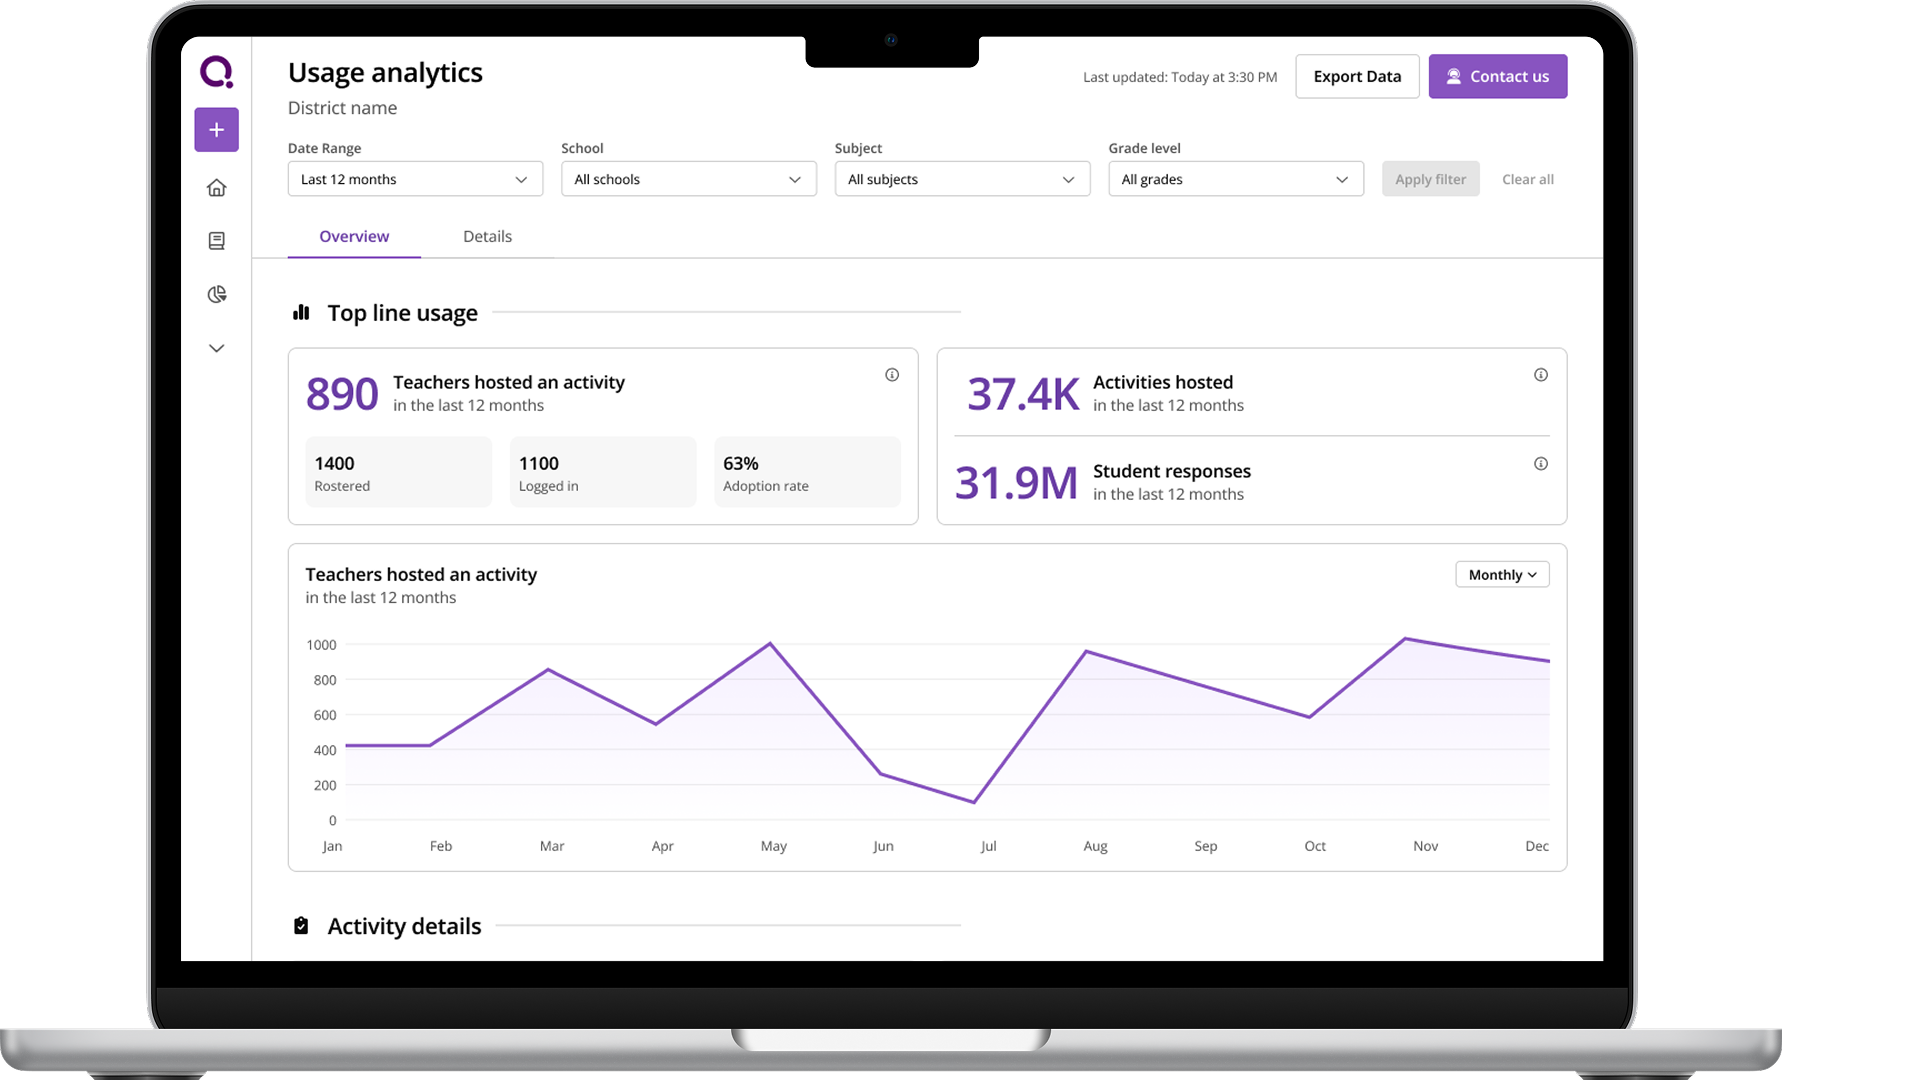The width and height of the screenshot is (1920, 1080).
Task: Click the Quizizz logo in the sidebar
Action: 216,72
